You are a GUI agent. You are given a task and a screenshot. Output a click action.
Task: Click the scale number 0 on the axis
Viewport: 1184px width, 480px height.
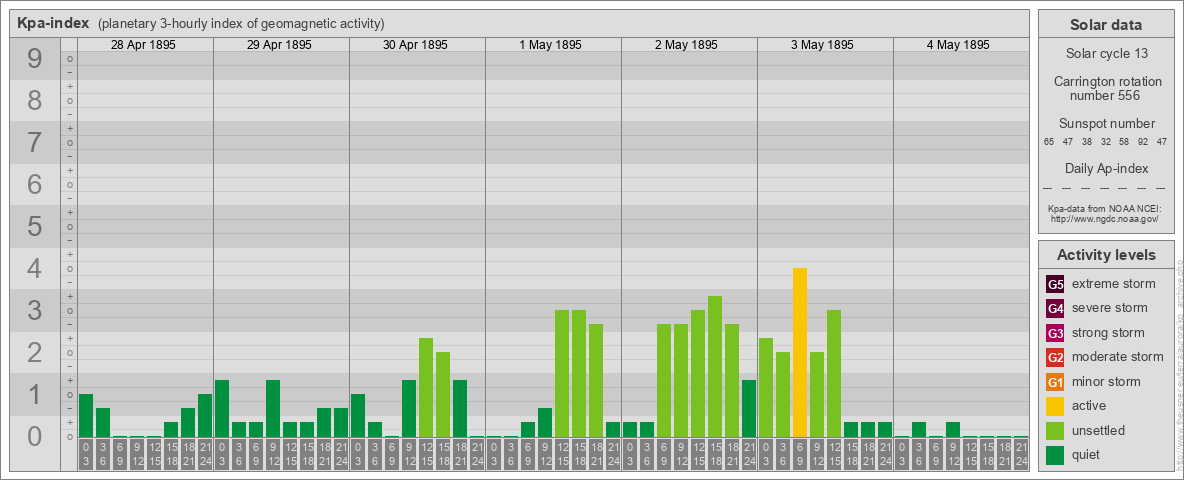35,436
